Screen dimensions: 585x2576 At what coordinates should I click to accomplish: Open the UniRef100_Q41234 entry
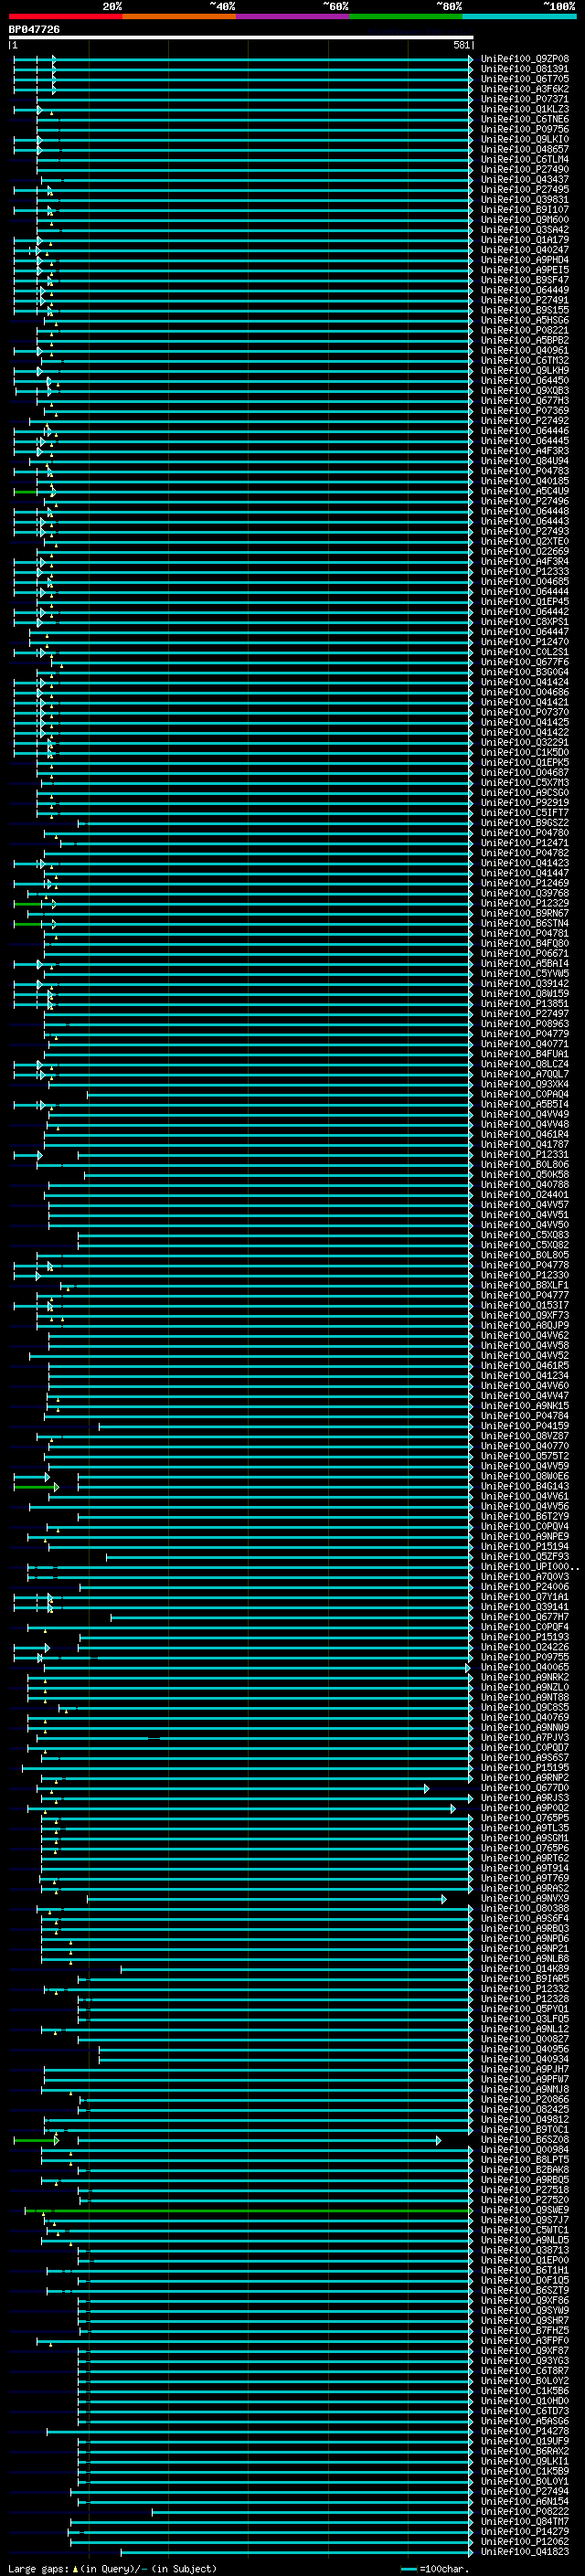525,1375
